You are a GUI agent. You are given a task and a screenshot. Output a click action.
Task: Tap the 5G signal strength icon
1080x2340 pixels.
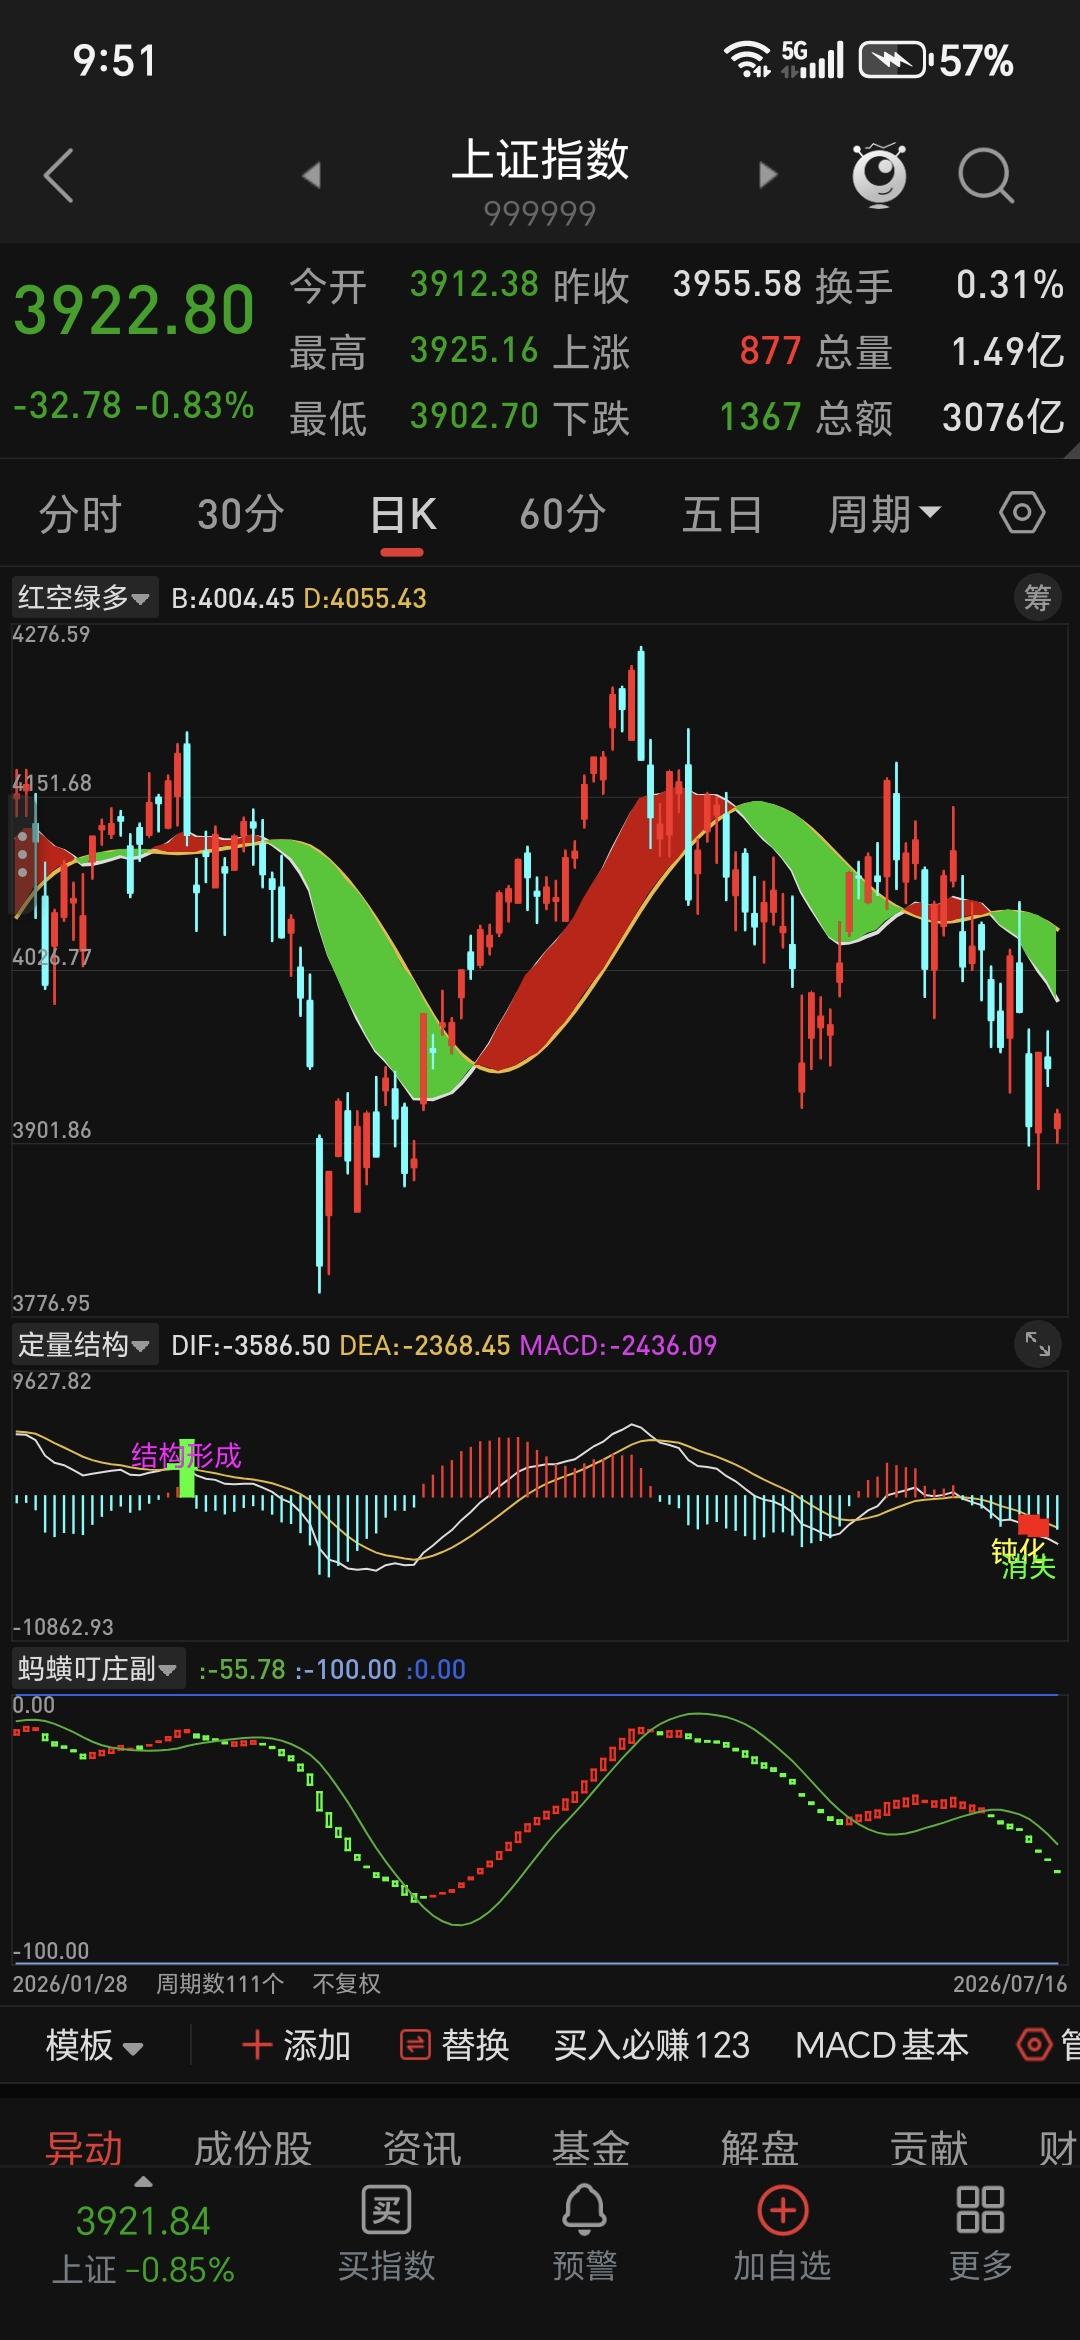[813, 60]
